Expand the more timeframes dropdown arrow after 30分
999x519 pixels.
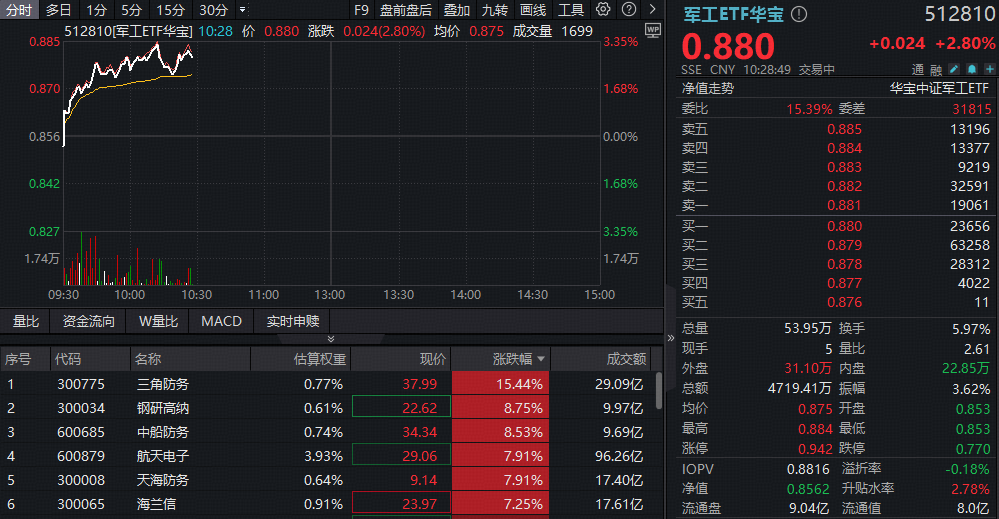pyautogui.click(x=242, y=10)
